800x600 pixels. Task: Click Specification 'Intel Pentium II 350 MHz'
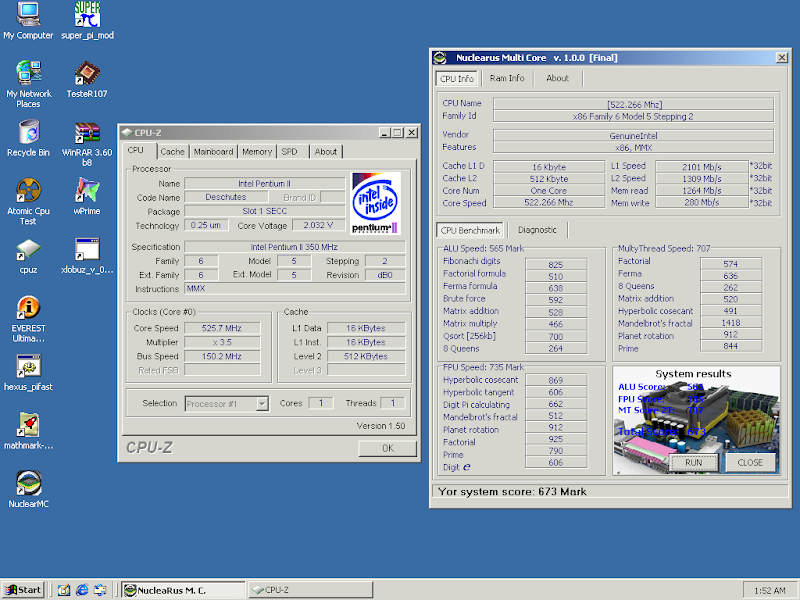click(x=294, y=247)
